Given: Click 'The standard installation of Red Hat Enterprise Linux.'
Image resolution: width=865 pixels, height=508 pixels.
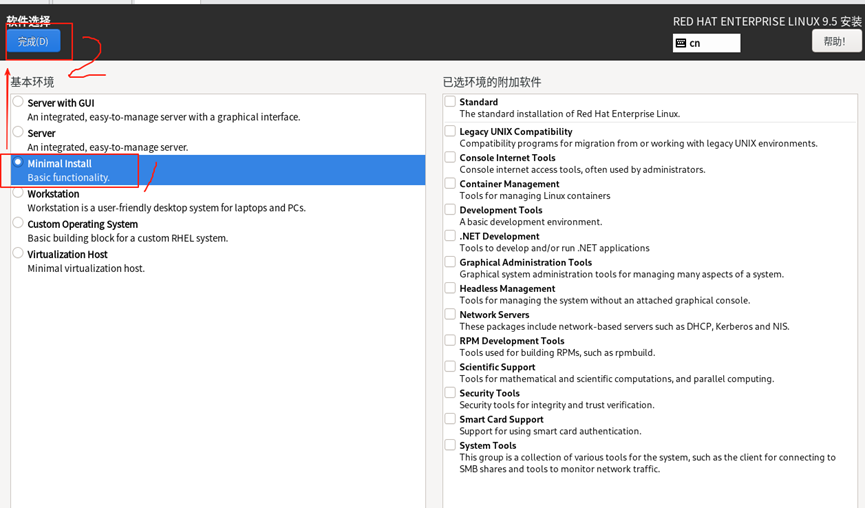Looking at the screenshot, I should (x=569, y=114).
